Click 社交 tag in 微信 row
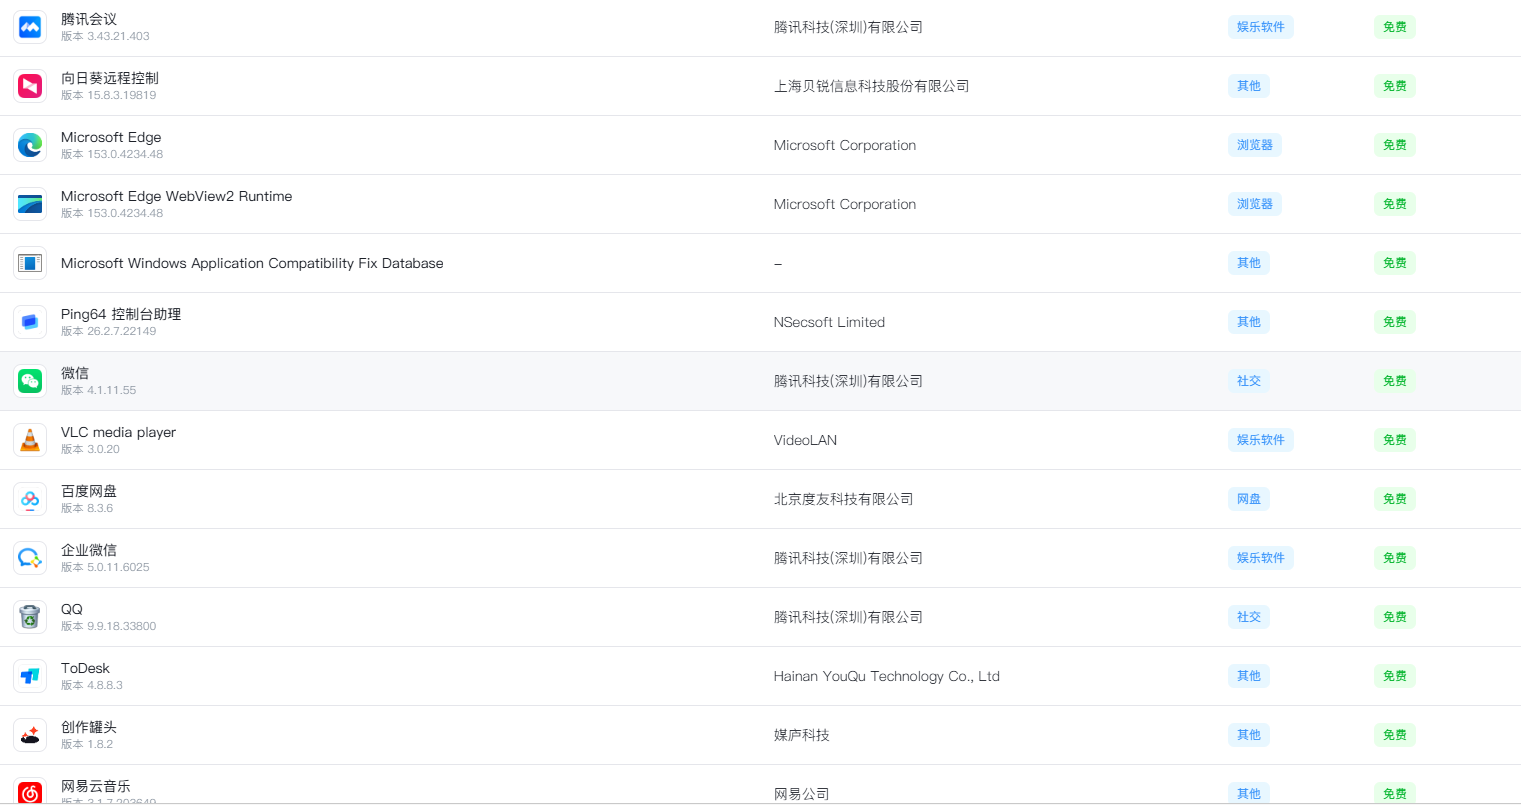 (1249, 381)
